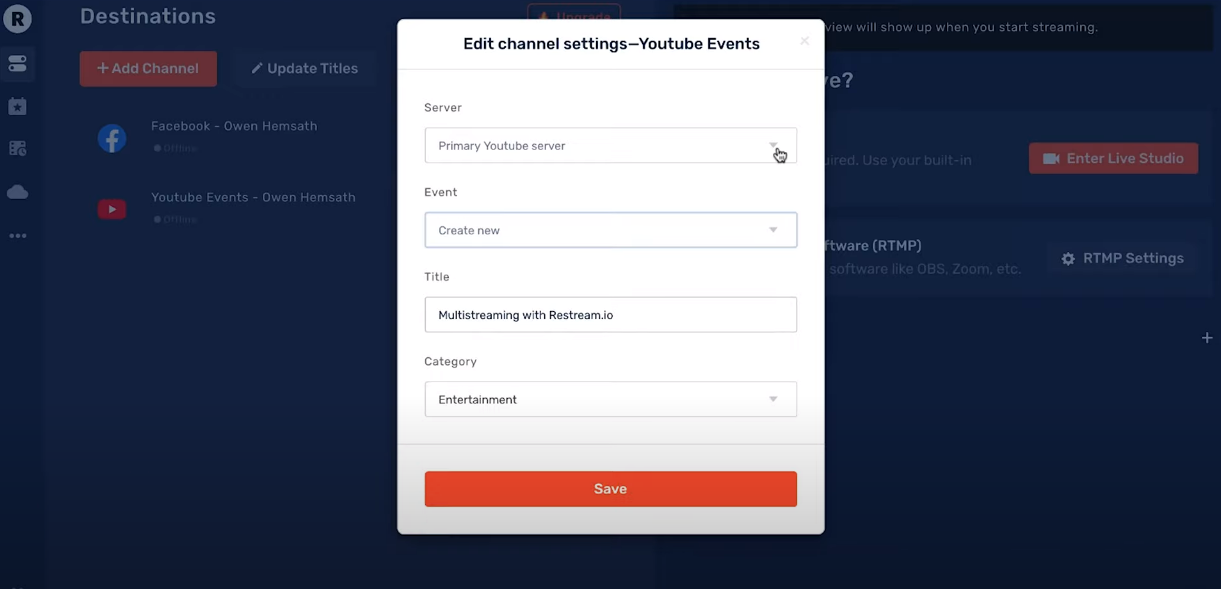The height and width of the screenshot is (589, 1221).
Task: Click the 'Destinations' heading
Action: coord(148,16)
